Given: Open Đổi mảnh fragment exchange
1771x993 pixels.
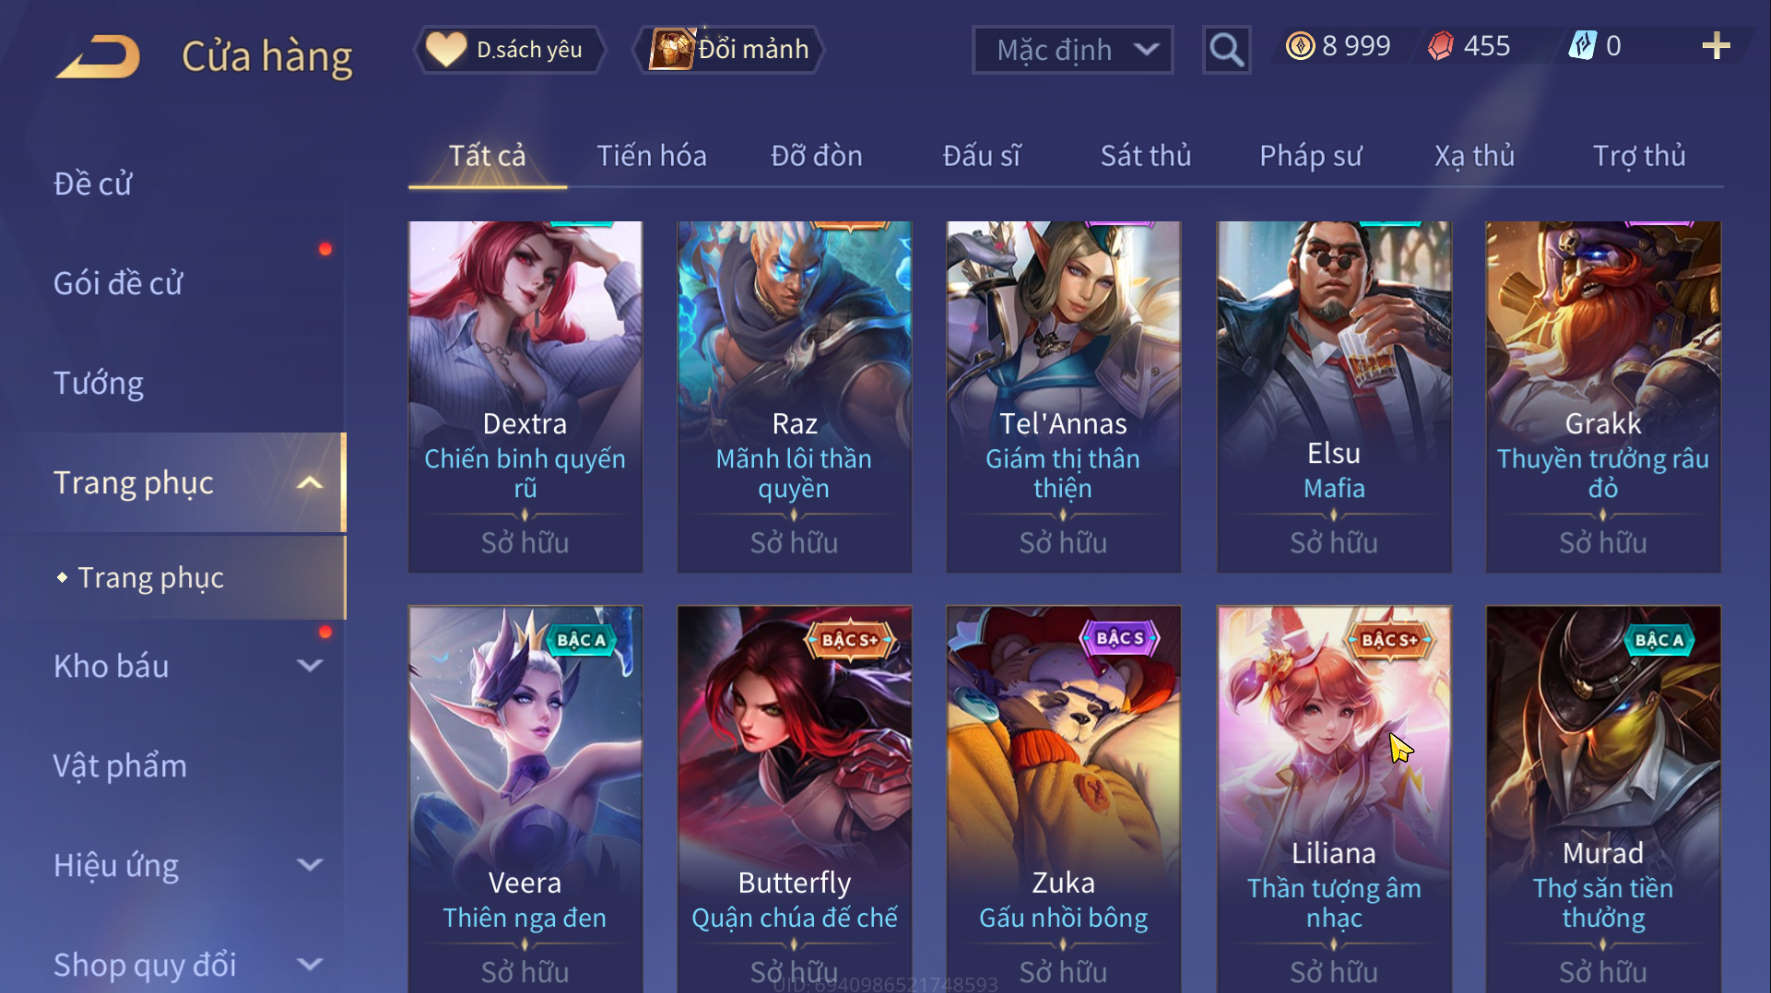Looking at the screenshot, I should click(729, 49).
